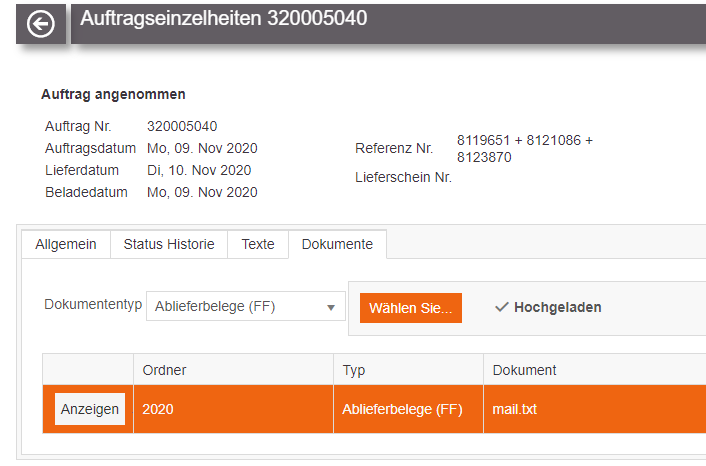Click the Auftrag angenommen status heading
The height and width of the screenshot is (466, 706).
113,95
